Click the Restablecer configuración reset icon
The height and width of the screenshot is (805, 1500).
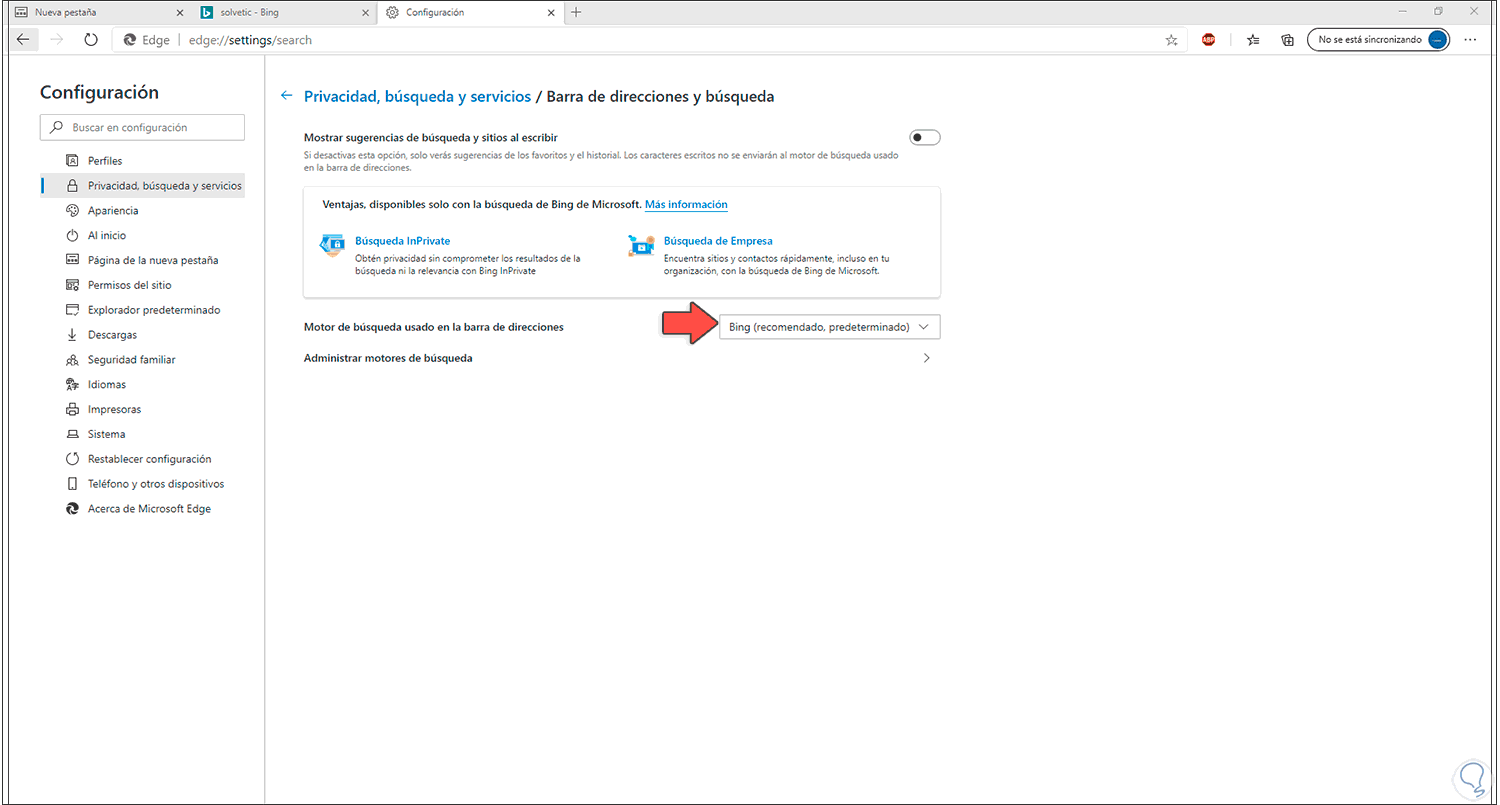click(72, 459)
